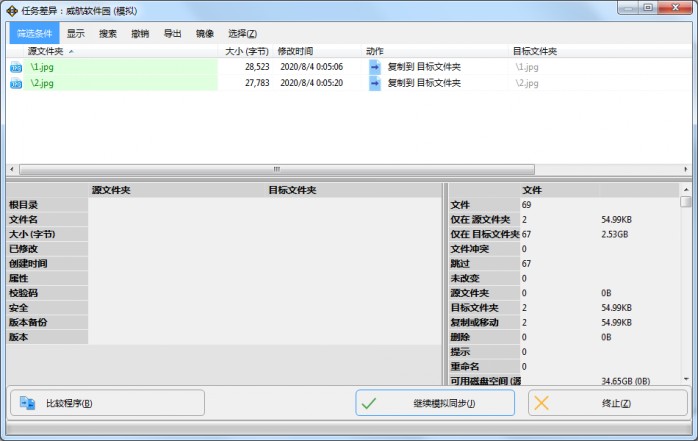Click statistics panel scrollbar down arrow
The width and height of the screenshot is (698, 441).
point(686,379)
